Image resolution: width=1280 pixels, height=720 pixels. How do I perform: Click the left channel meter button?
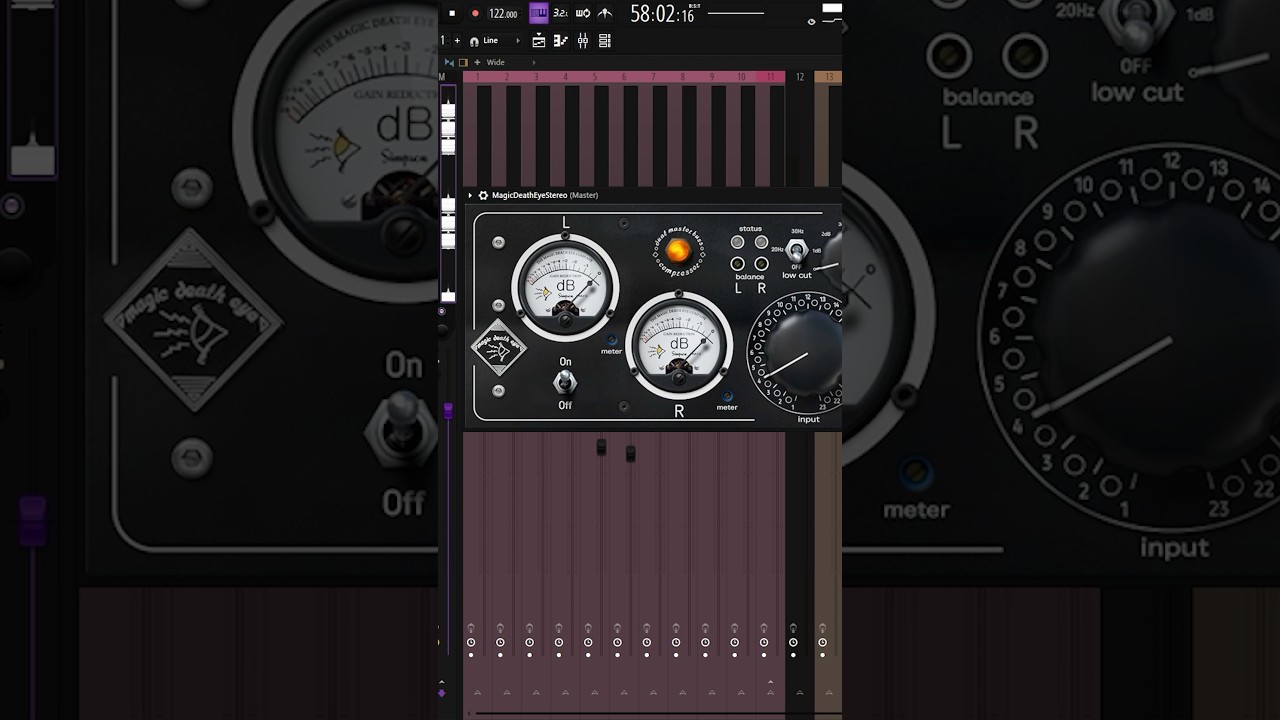tap(612, 342)
